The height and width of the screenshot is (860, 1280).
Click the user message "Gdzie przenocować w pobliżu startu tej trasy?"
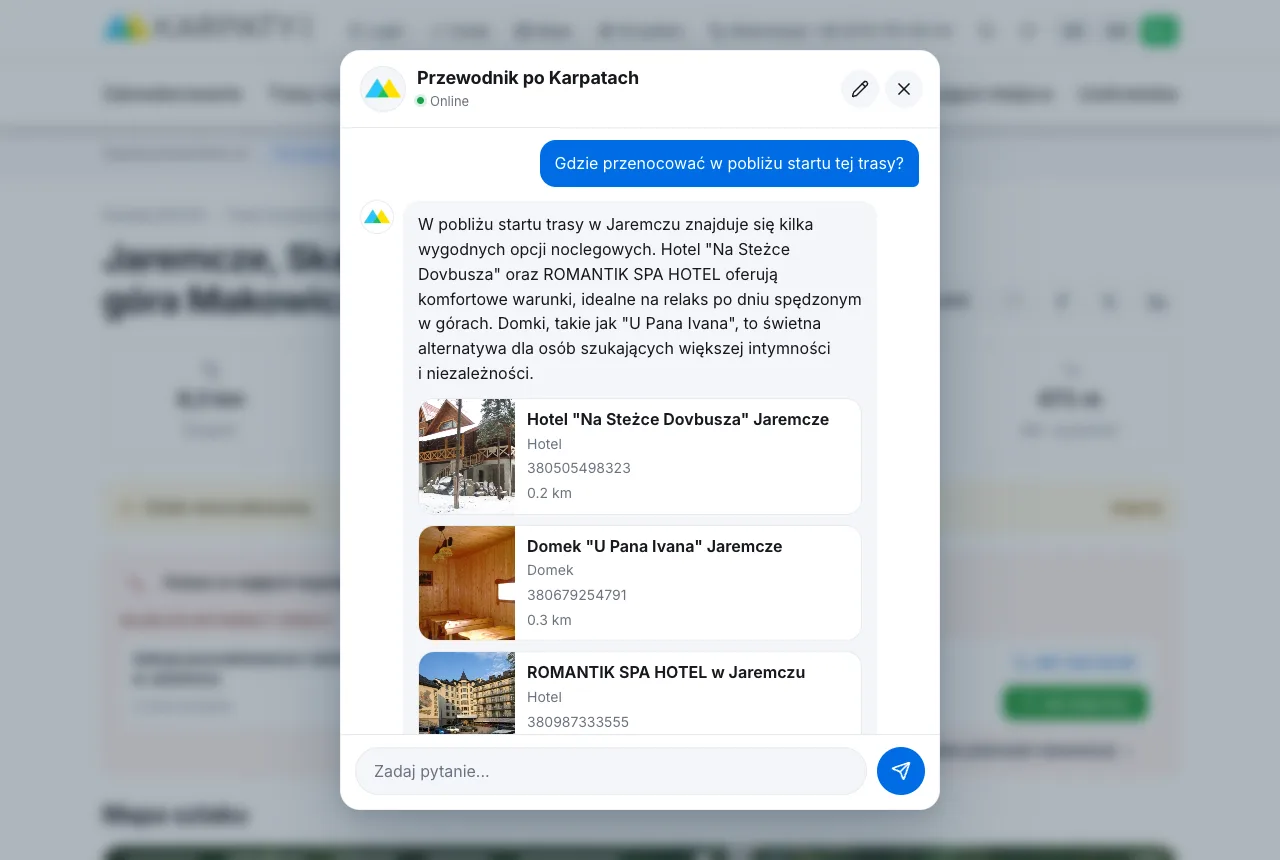tap(729, 163)
